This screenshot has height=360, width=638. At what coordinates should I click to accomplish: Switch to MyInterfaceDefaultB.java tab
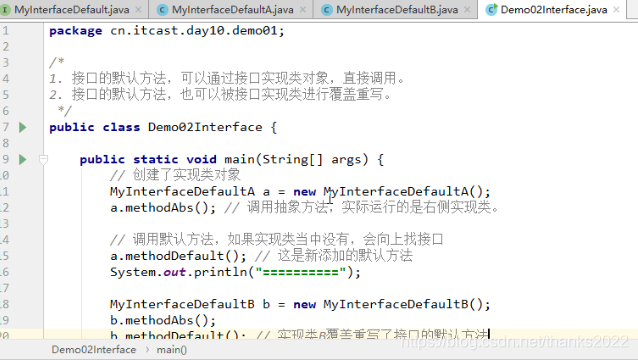click(397, 9)
